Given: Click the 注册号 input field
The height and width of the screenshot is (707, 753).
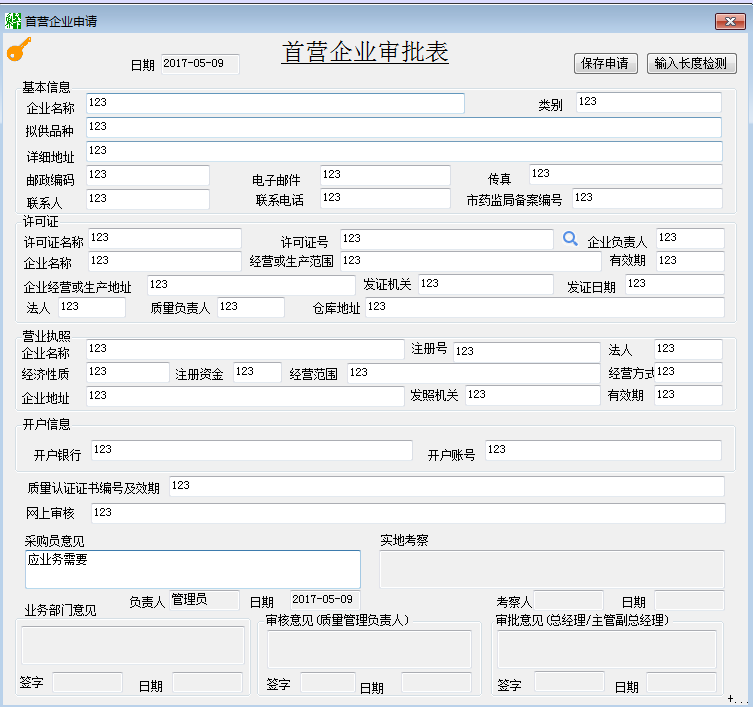Looking at the screenshot, I should click(x=526, y=352).
